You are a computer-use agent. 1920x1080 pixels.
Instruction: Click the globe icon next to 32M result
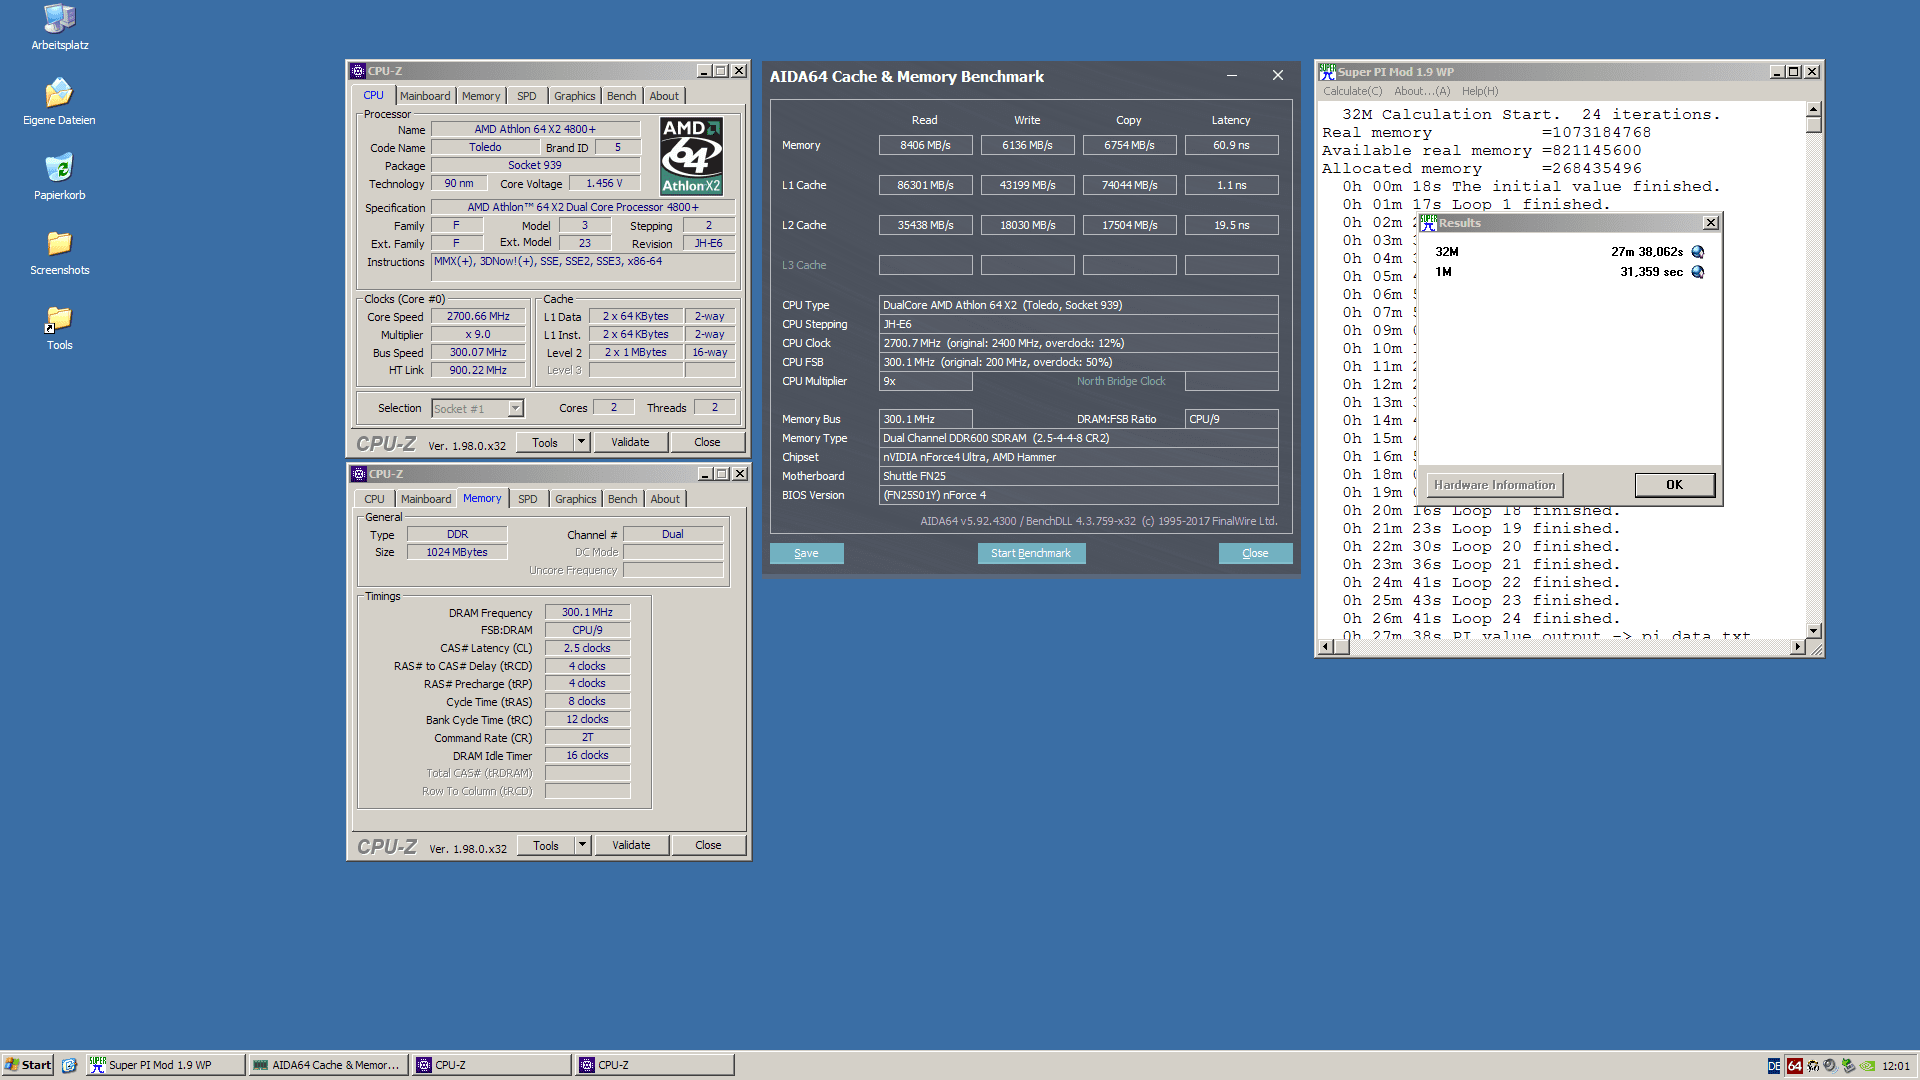point(1697,252)
